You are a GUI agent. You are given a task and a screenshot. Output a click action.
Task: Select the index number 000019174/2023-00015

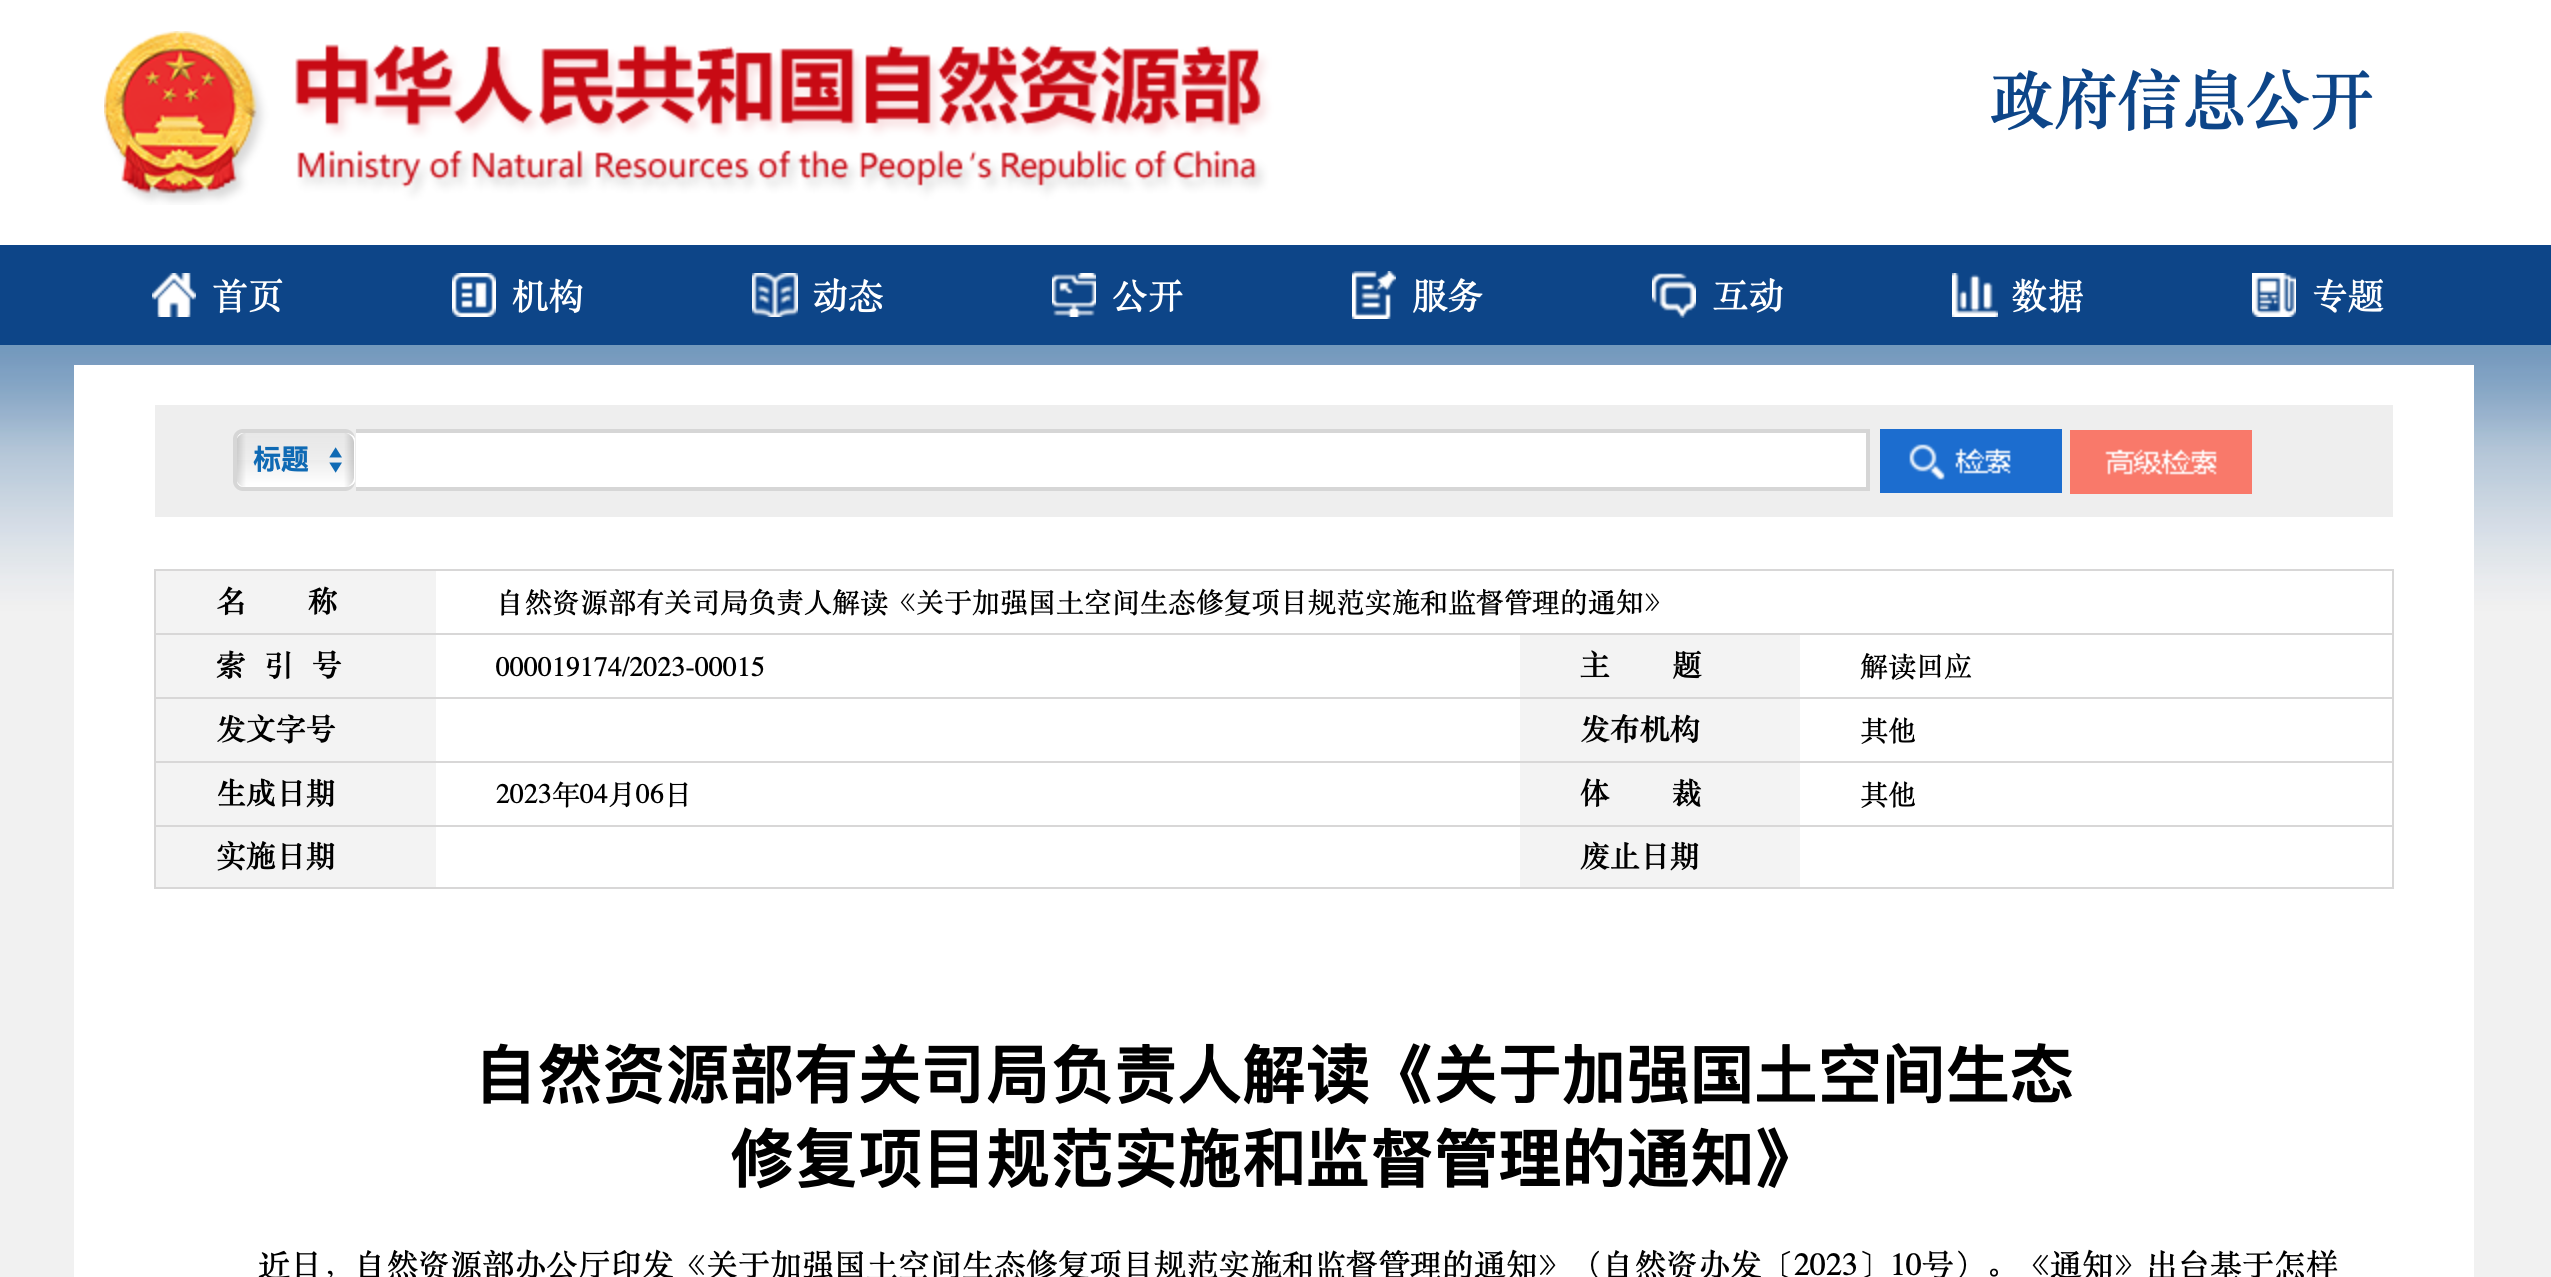click(630, 666)
